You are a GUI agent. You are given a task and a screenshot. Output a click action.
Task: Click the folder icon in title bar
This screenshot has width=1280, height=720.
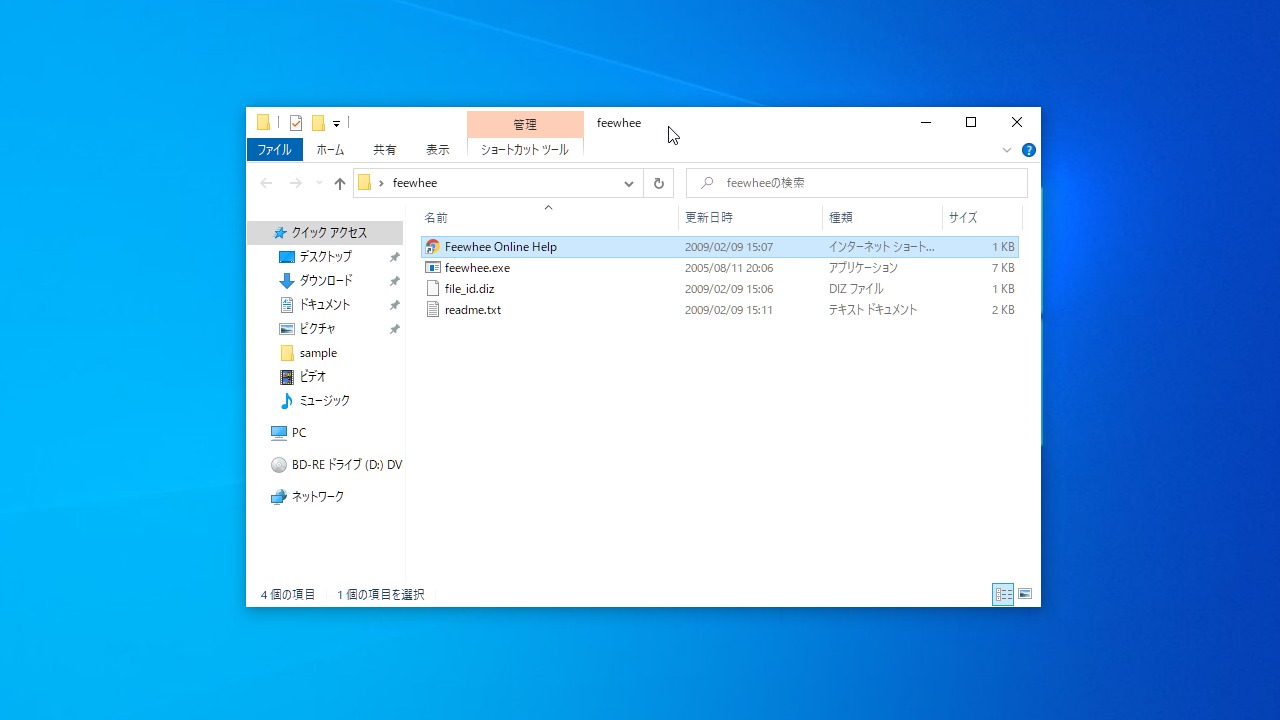point(264,123)
